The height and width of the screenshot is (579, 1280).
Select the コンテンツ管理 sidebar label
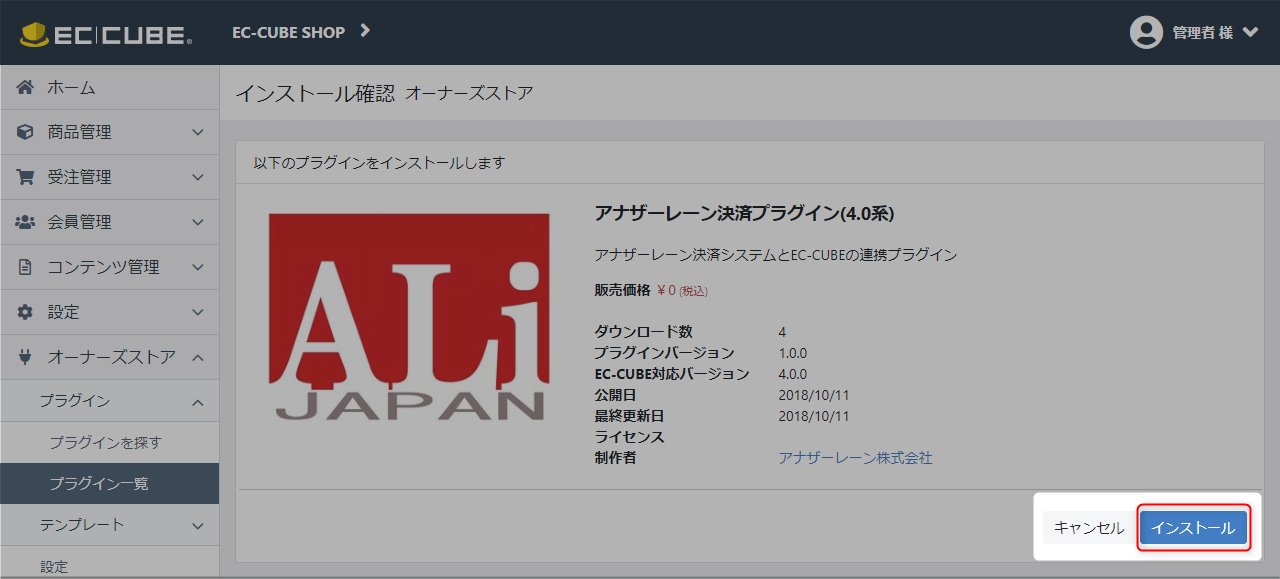point(104,267)
